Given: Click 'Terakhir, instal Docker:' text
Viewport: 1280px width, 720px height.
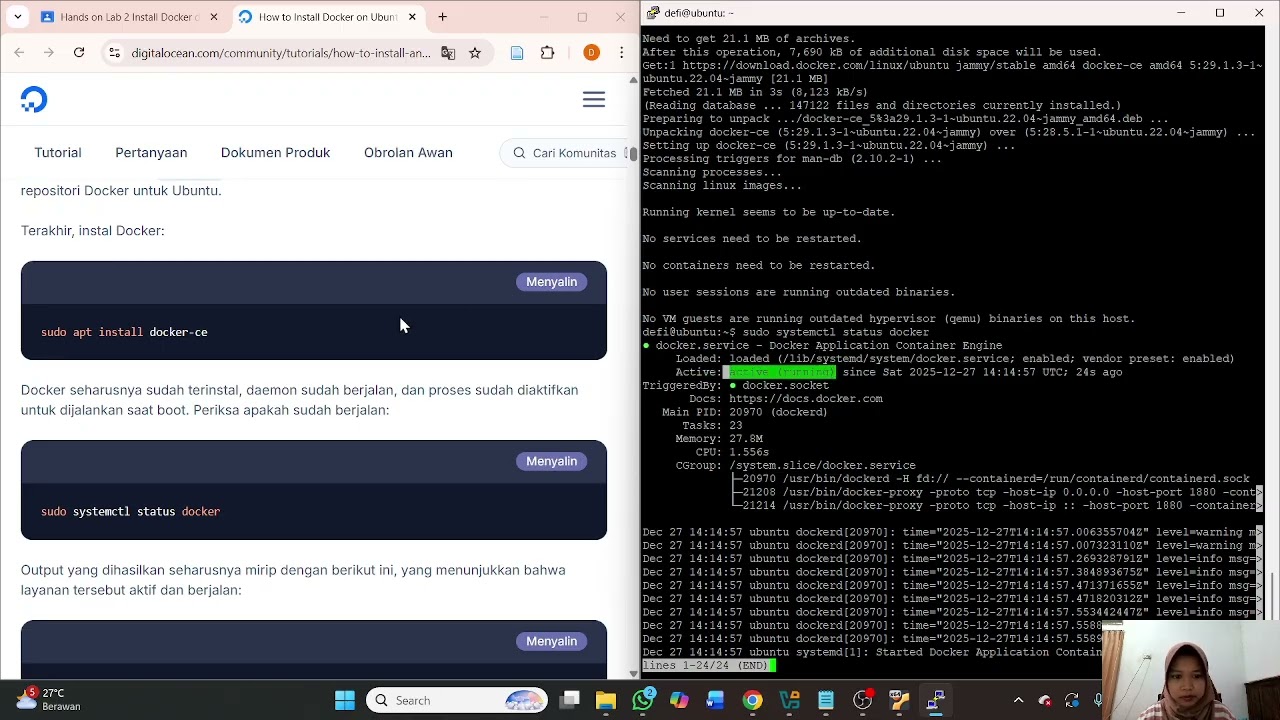Looking at the screenshot, I should [x=93, y=231].
